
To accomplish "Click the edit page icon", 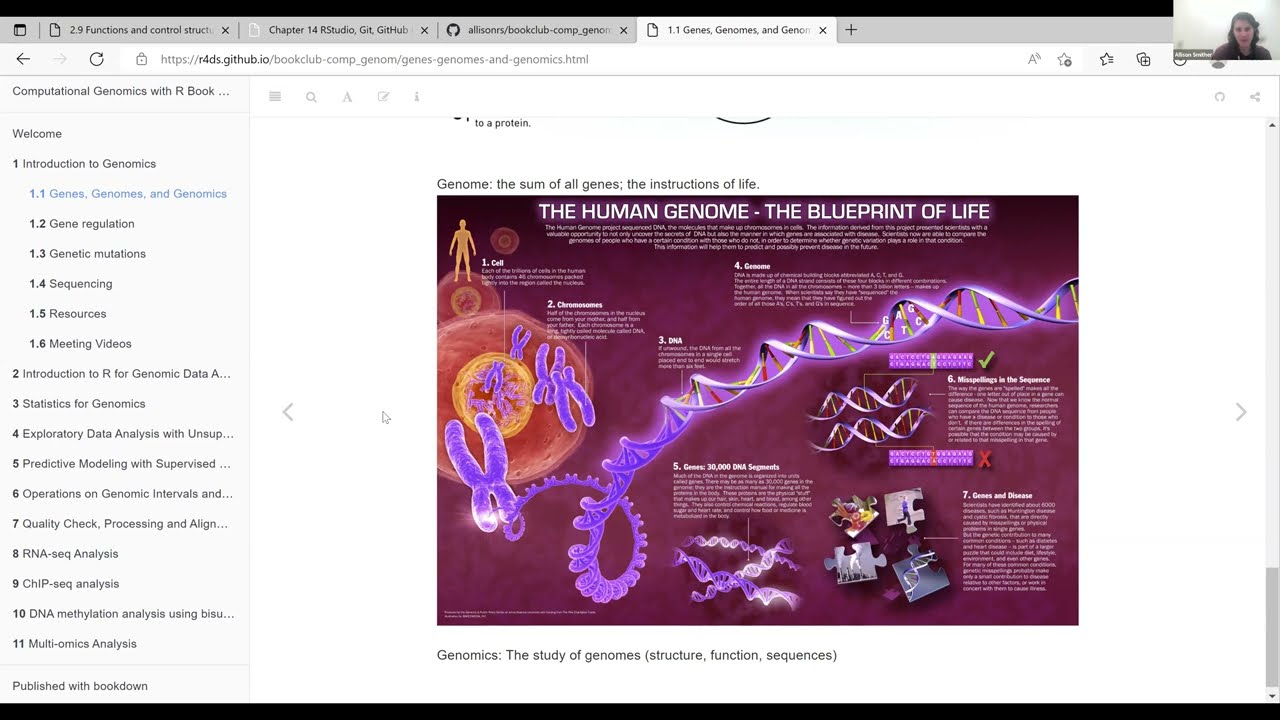I will (x=383, y=97).
